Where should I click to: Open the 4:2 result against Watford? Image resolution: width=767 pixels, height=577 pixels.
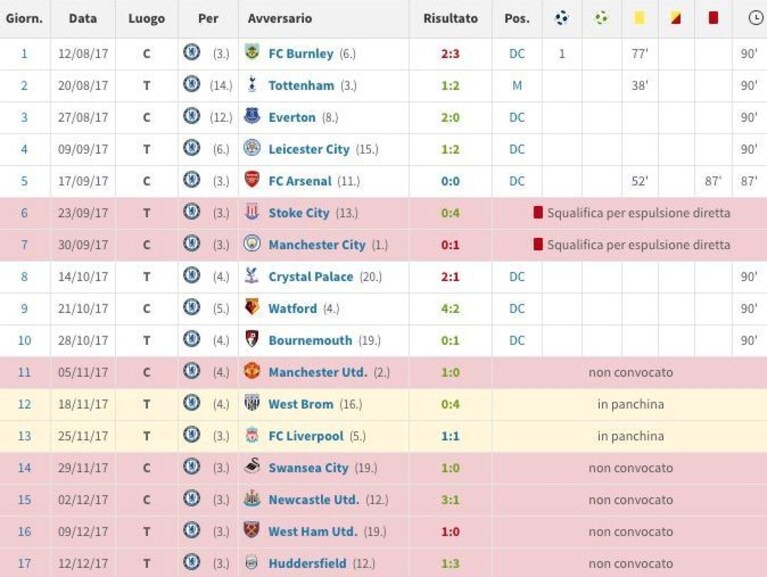point(450,309)
